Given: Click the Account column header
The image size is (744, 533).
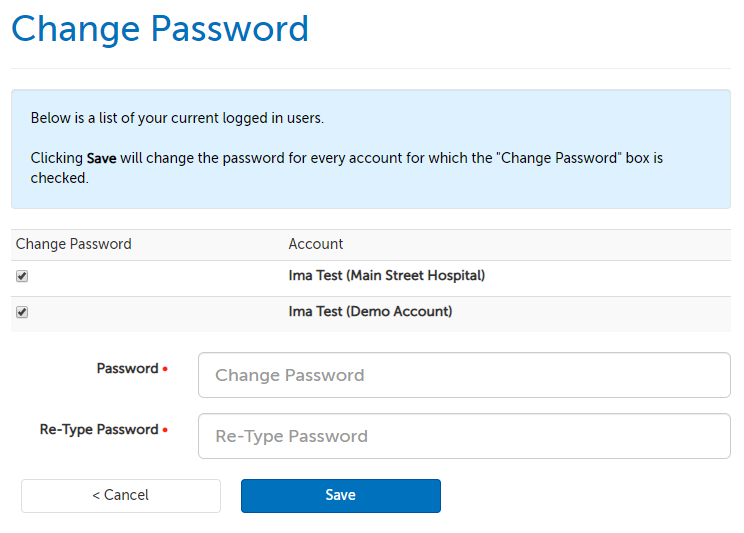Looking at the screenshot, I should [316, 244].
